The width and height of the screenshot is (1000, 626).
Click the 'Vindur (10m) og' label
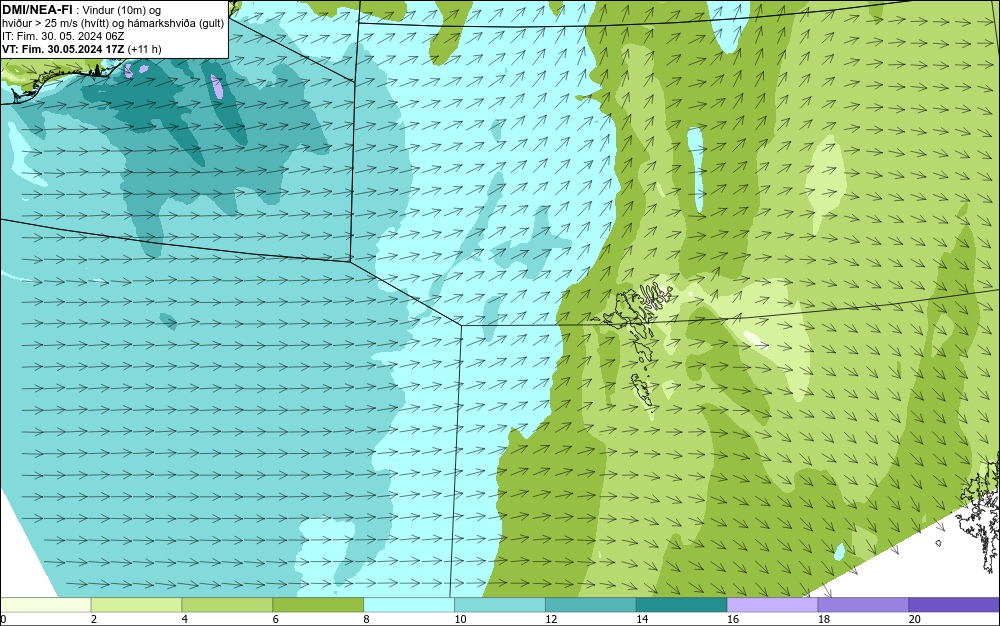pos(122,10)
